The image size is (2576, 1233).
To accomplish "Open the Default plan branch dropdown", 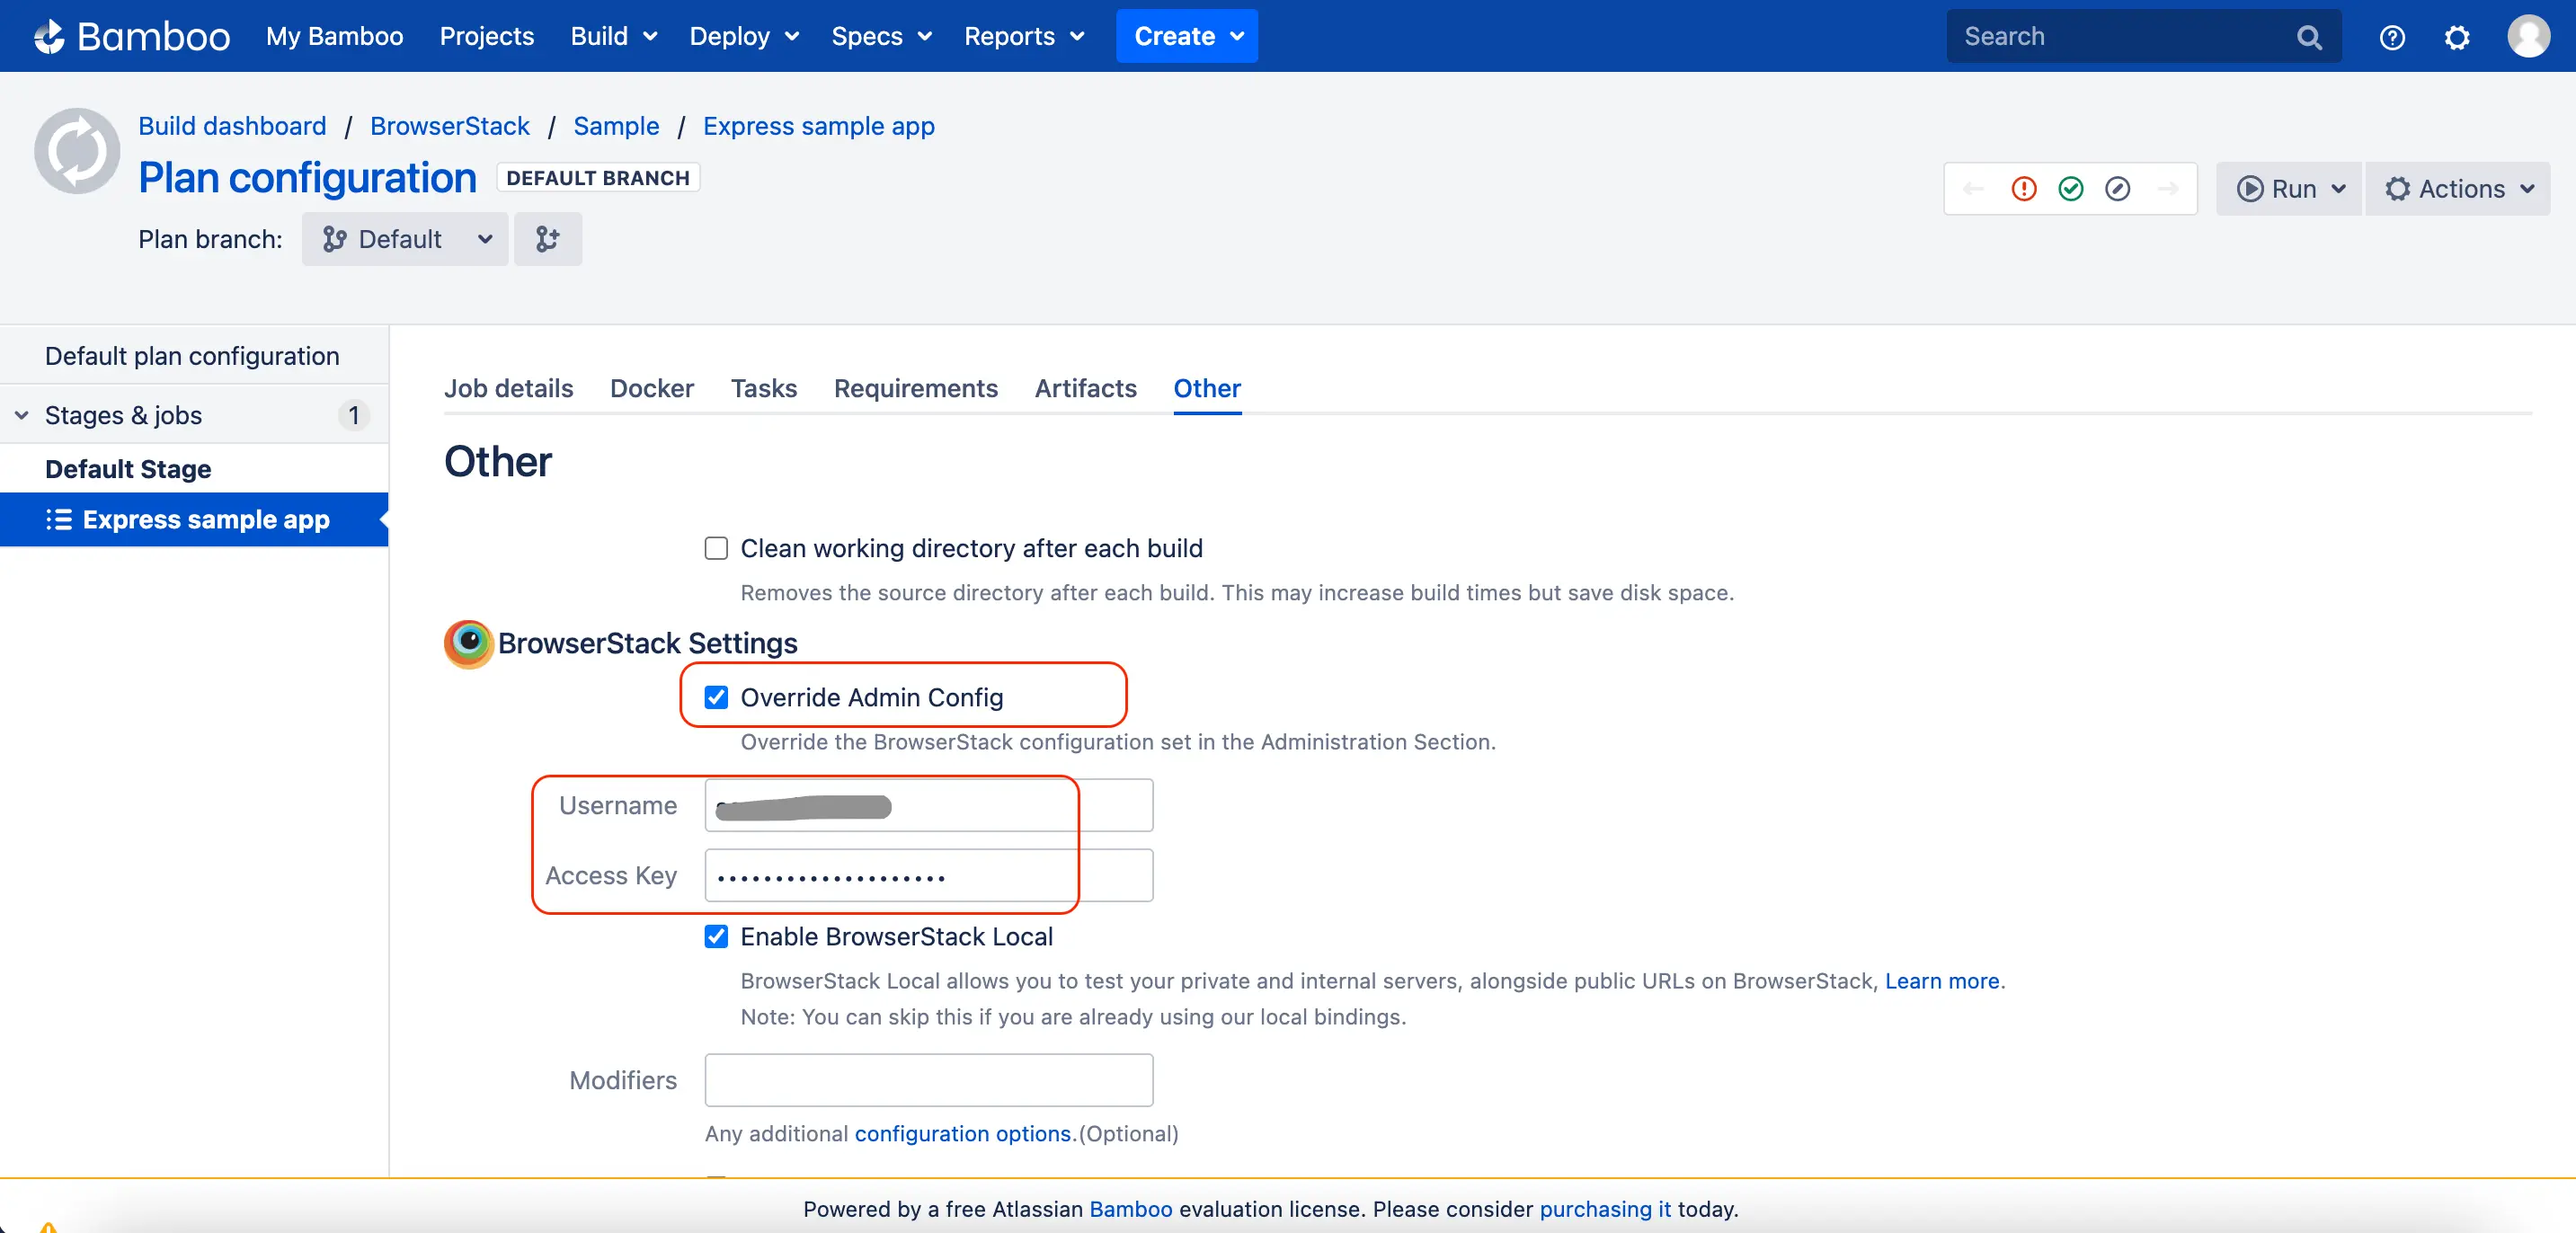I will (x=405, y=239).
